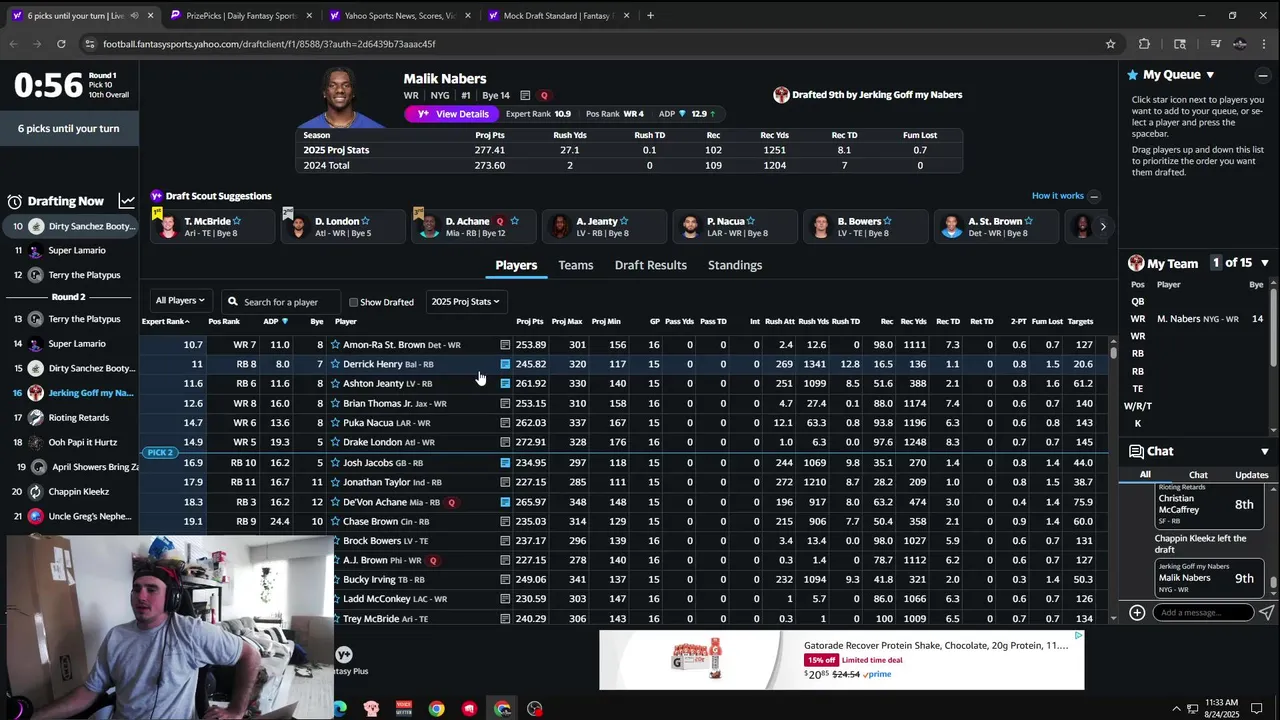Open the Standings tab
1280x720 pixels.
[x=735, y=265]
